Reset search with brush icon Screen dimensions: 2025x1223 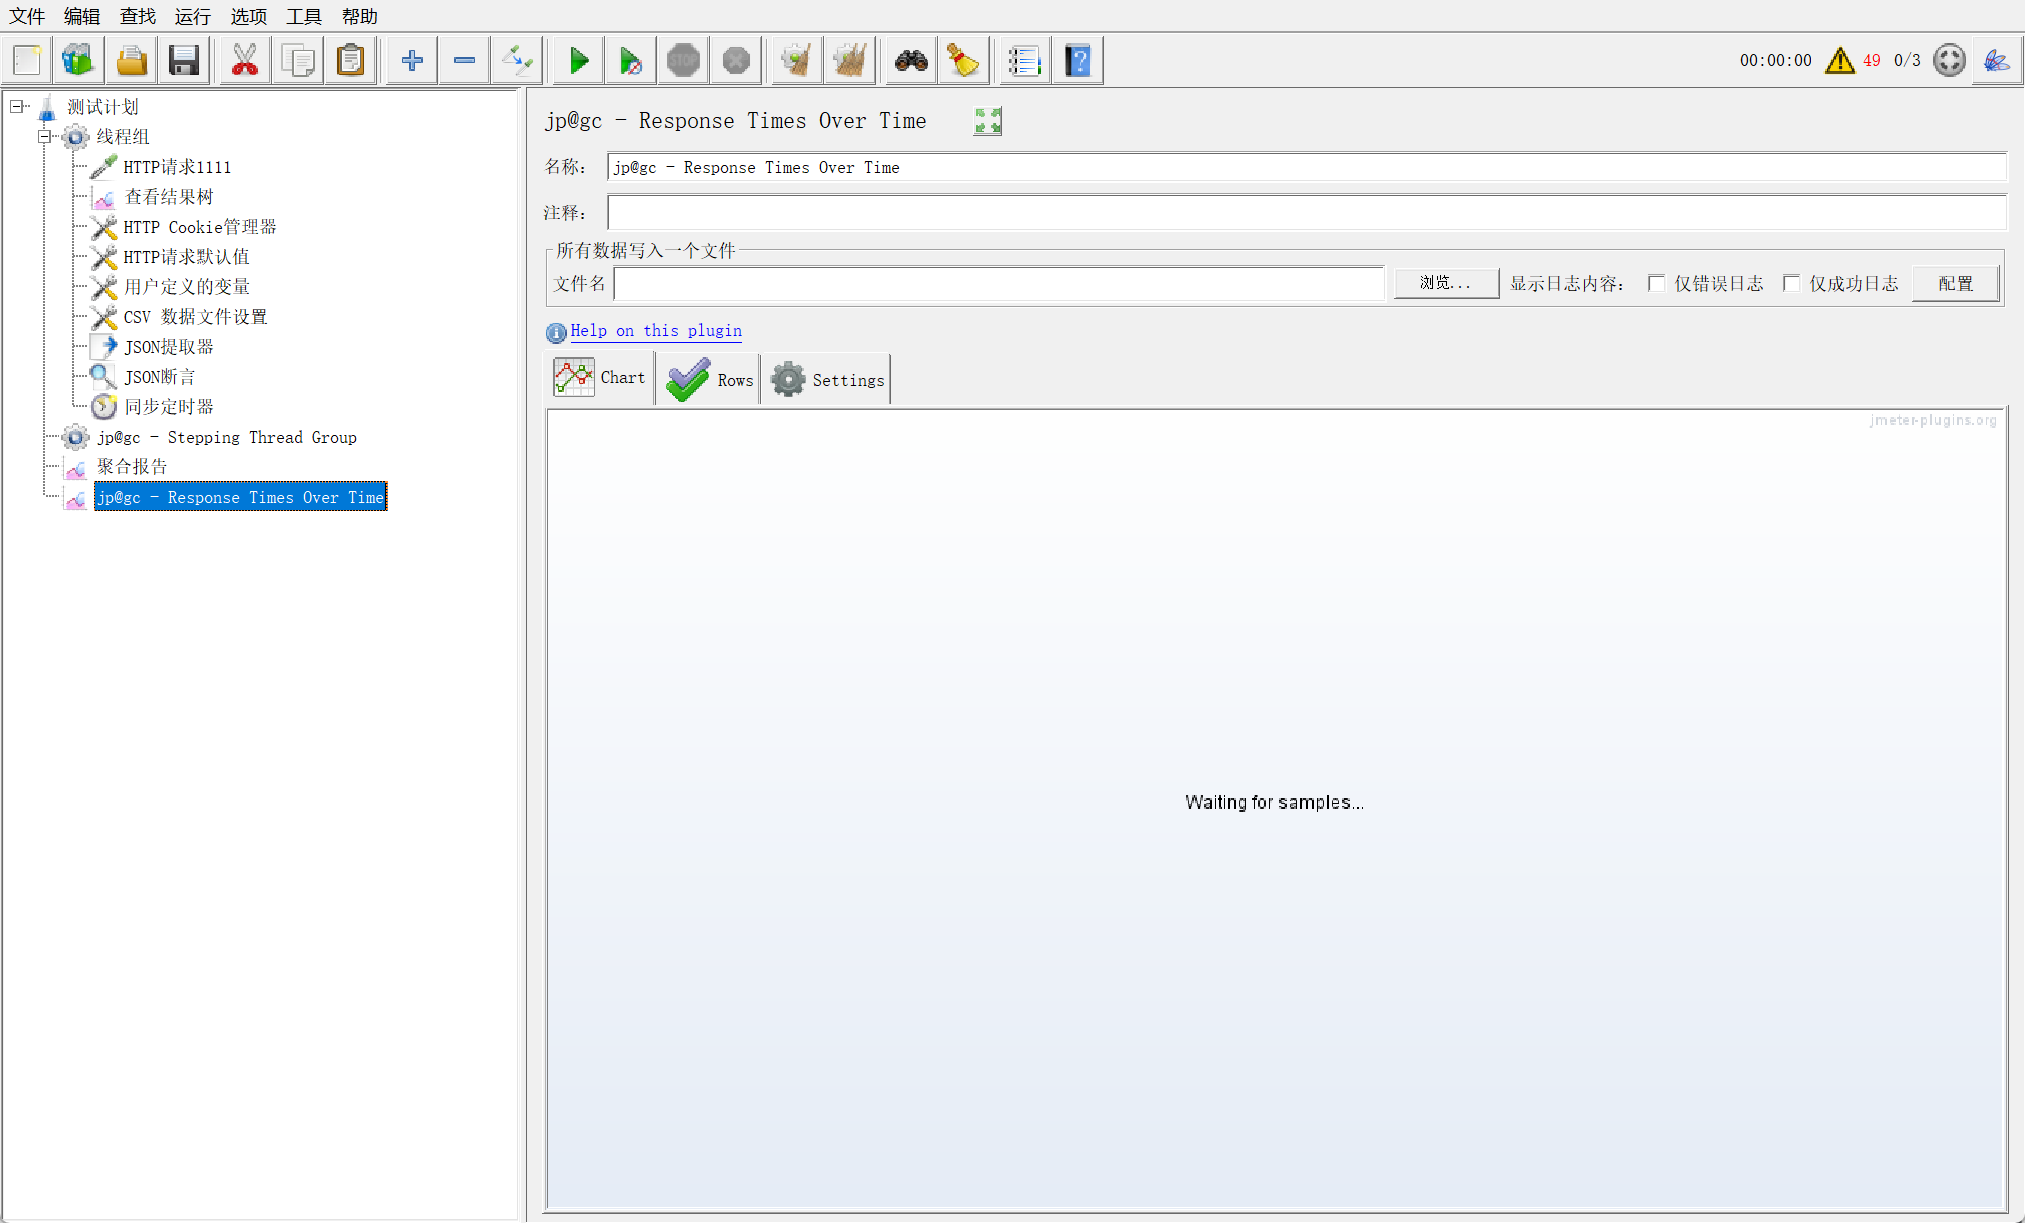pos(963,60)
